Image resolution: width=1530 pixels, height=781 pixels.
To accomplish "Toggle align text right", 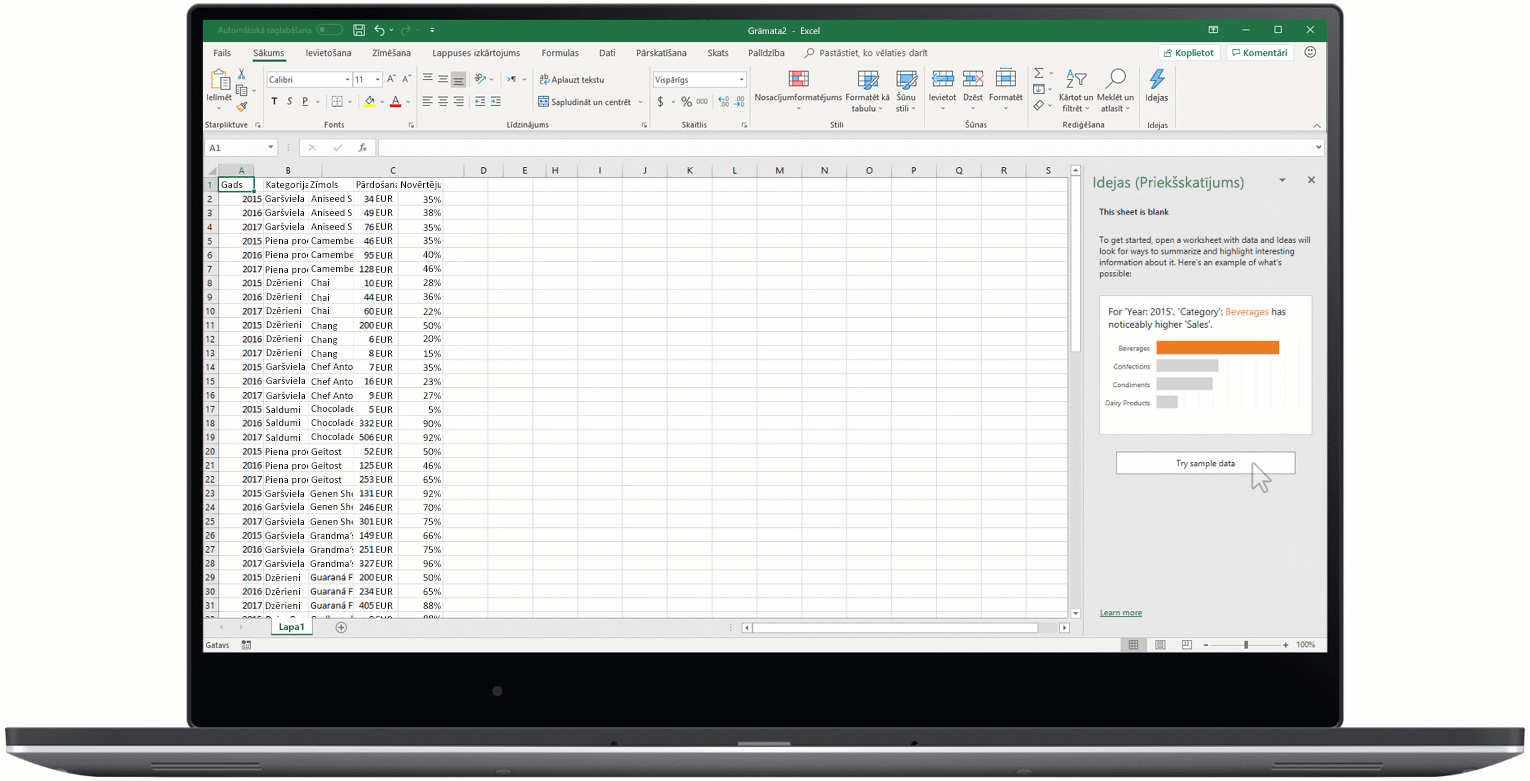I will click(459, 101).
